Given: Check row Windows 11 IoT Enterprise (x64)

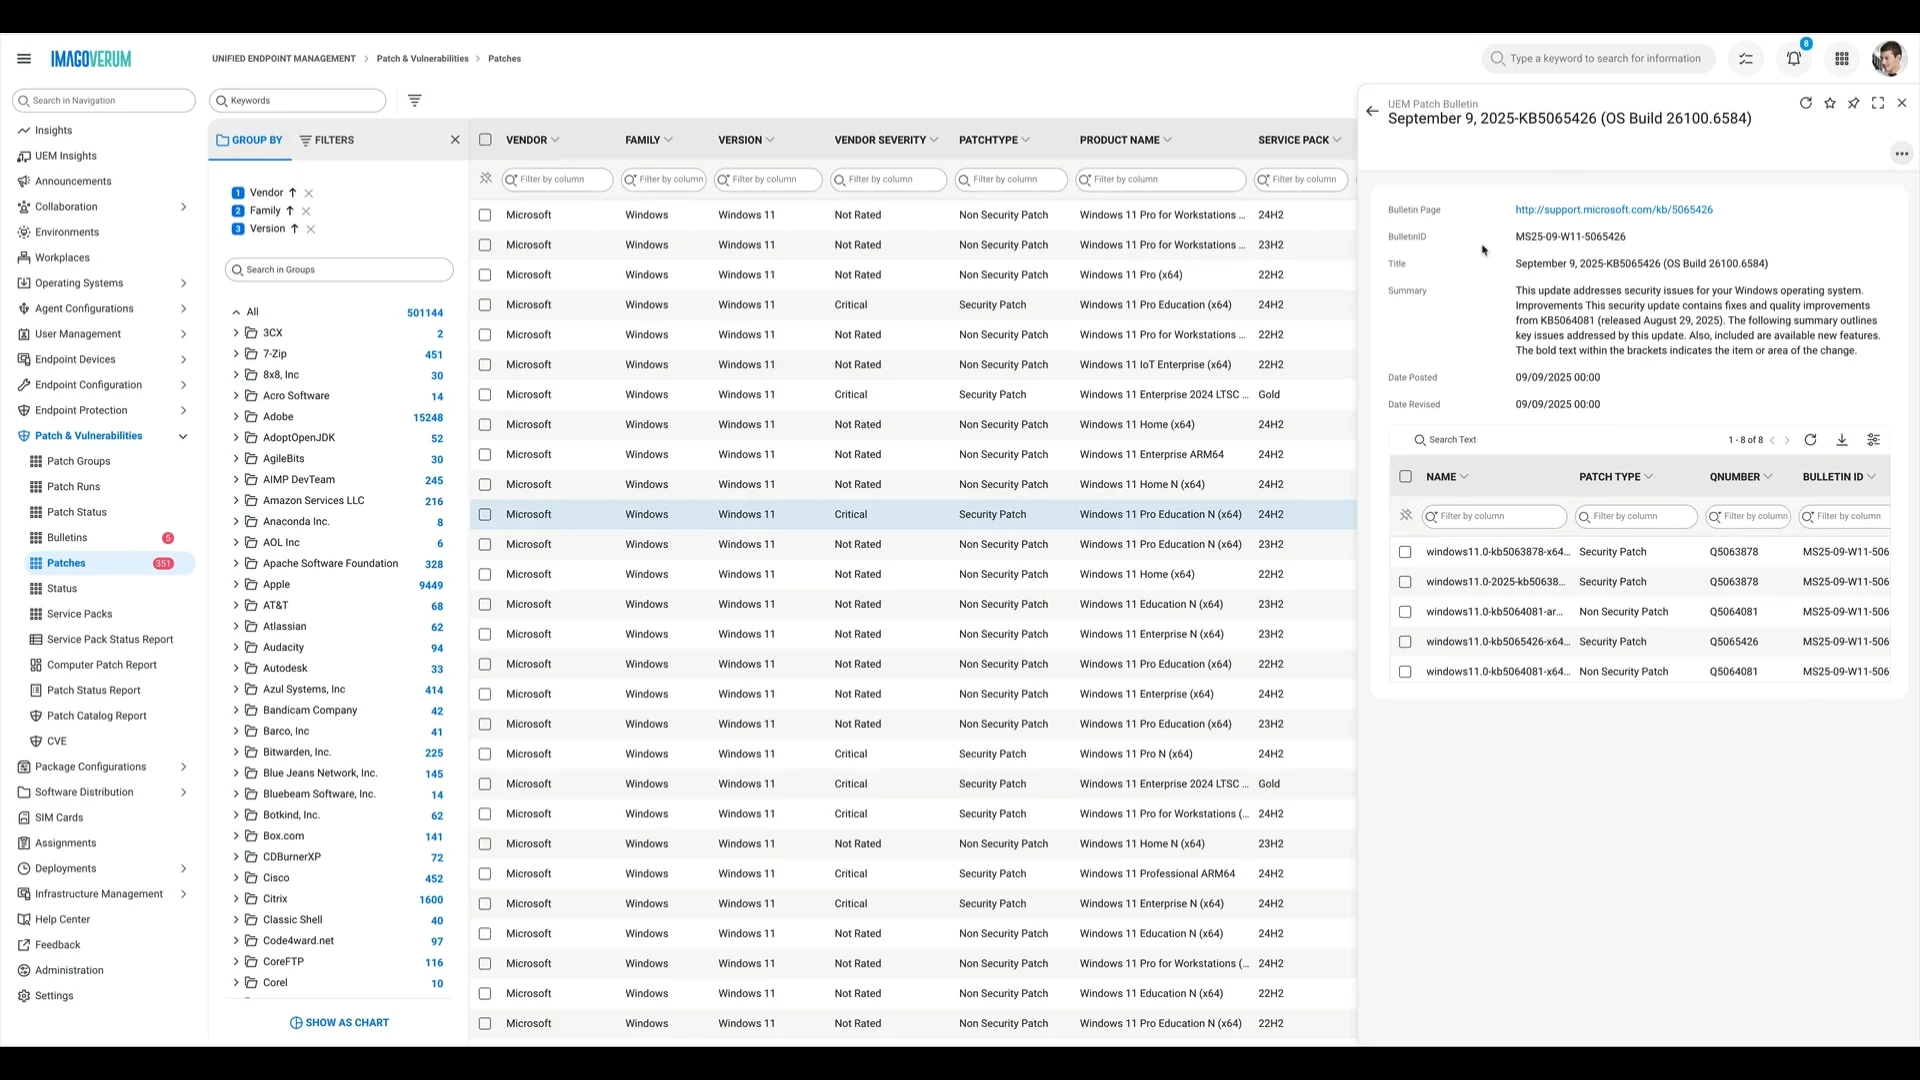Looking at the screenshot, I should (485, 365).
